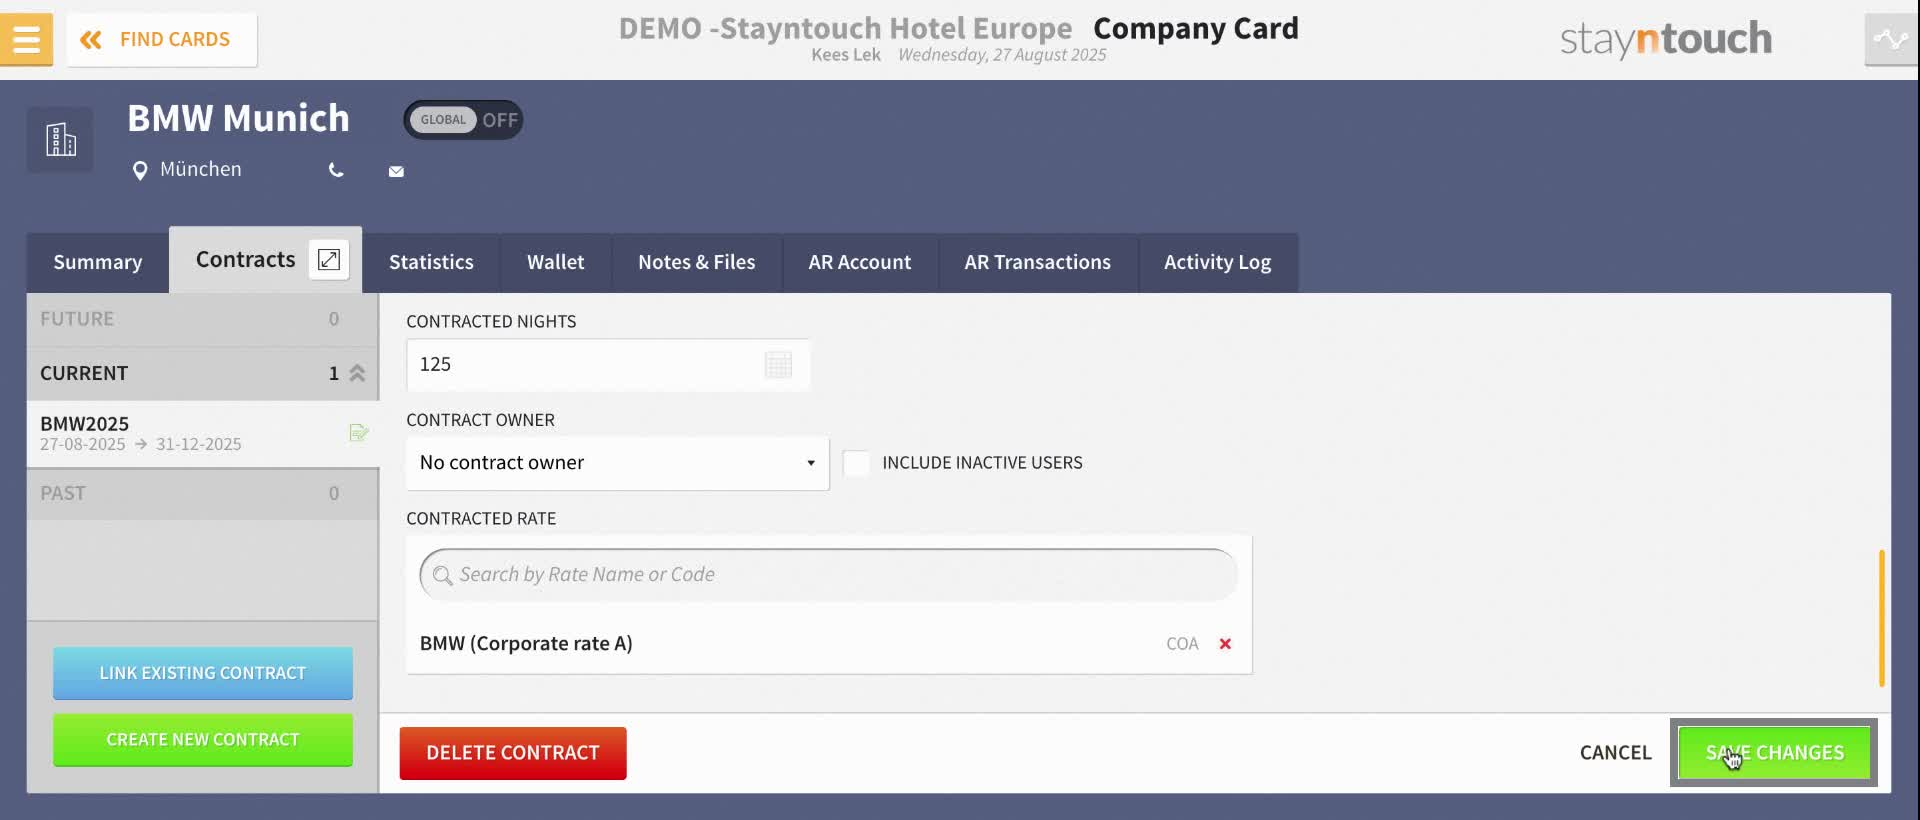Toggle the Global switch on
1920x820 pixels.
click(x=463, y=120)
